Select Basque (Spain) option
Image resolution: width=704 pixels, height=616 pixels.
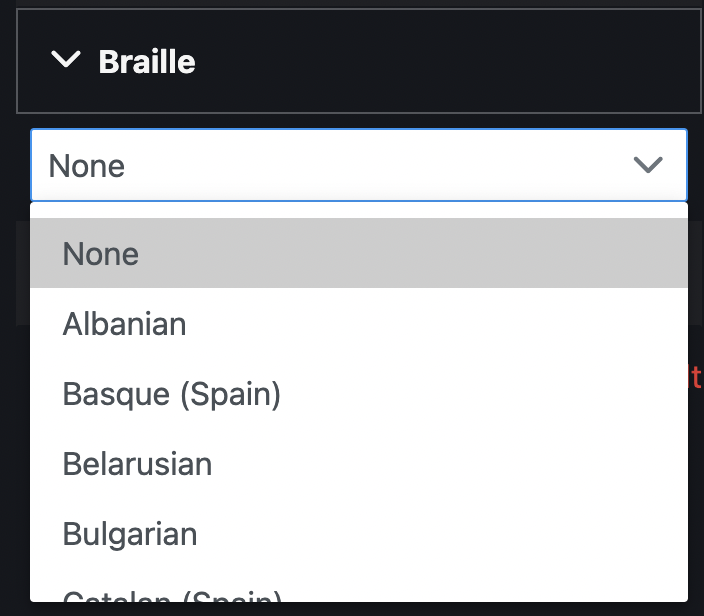point(172,394)
